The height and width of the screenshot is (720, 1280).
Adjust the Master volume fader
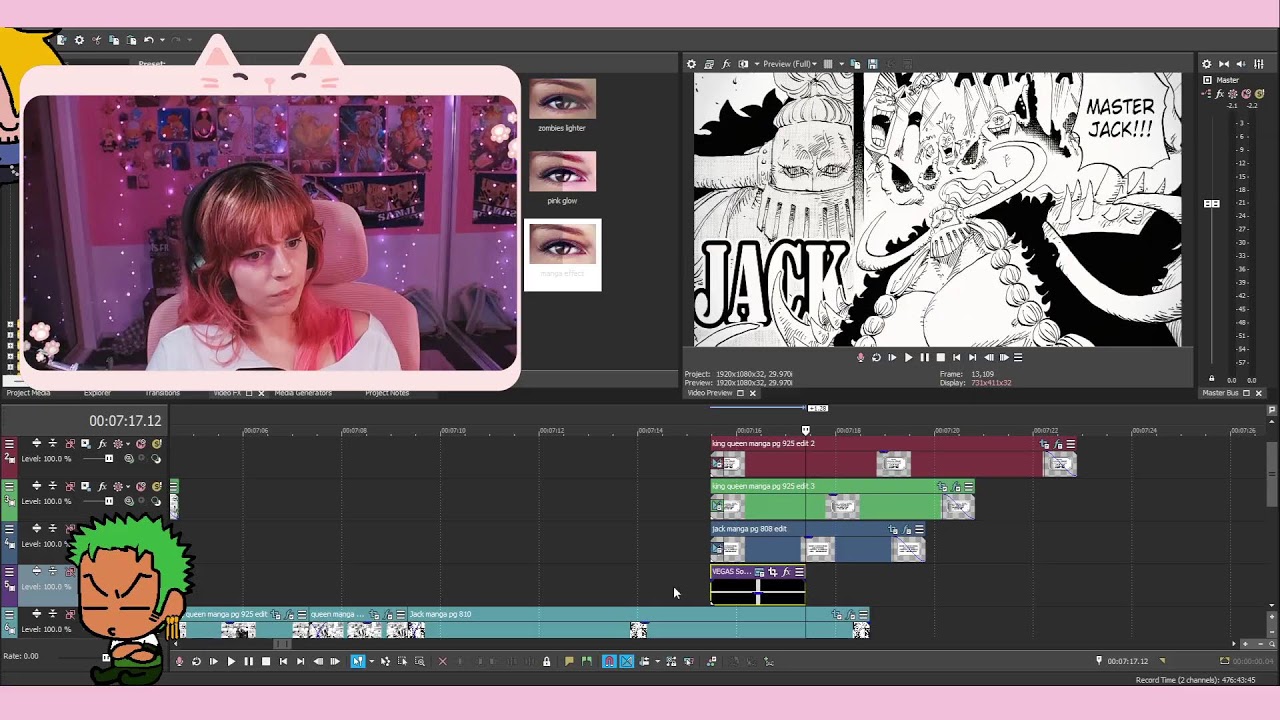coord(1212,204)
